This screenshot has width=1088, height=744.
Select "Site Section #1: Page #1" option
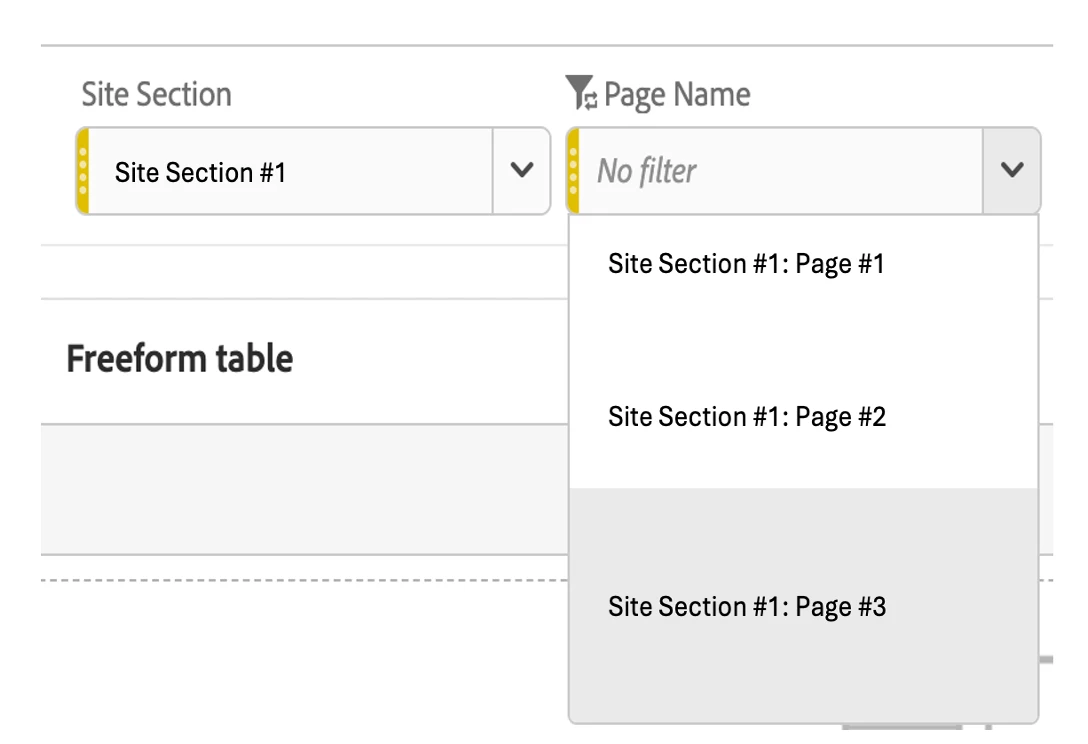746,264
